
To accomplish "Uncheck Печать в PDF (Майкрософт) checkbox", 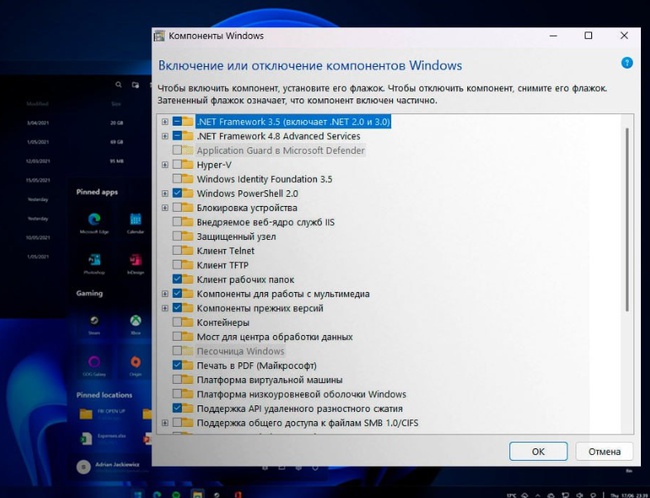I will (177, 365).
